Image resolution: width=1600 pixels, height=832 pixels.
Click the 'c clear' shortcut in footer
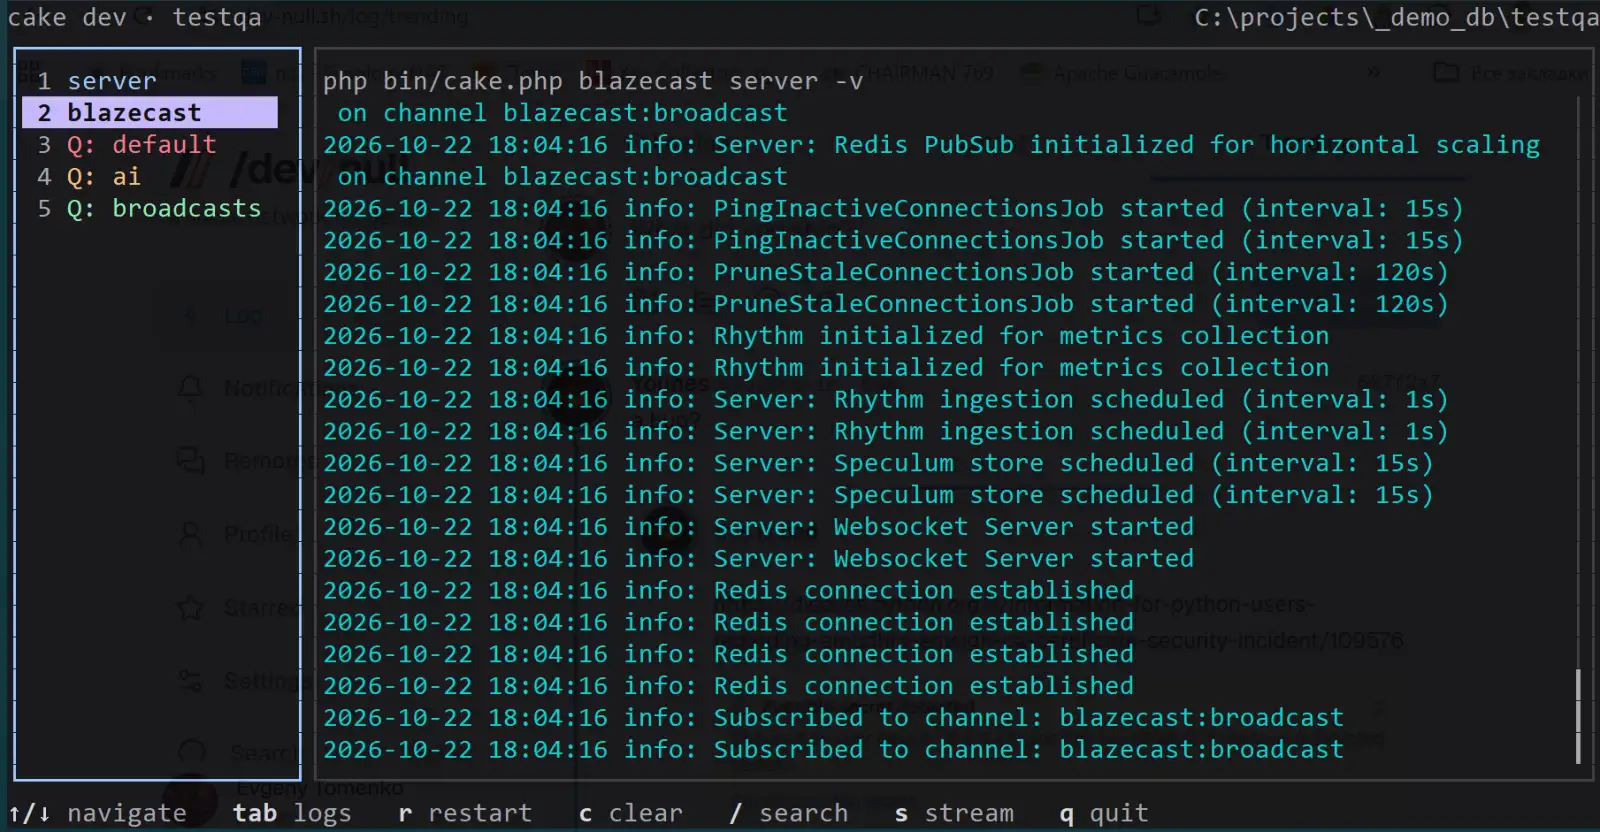630,813
